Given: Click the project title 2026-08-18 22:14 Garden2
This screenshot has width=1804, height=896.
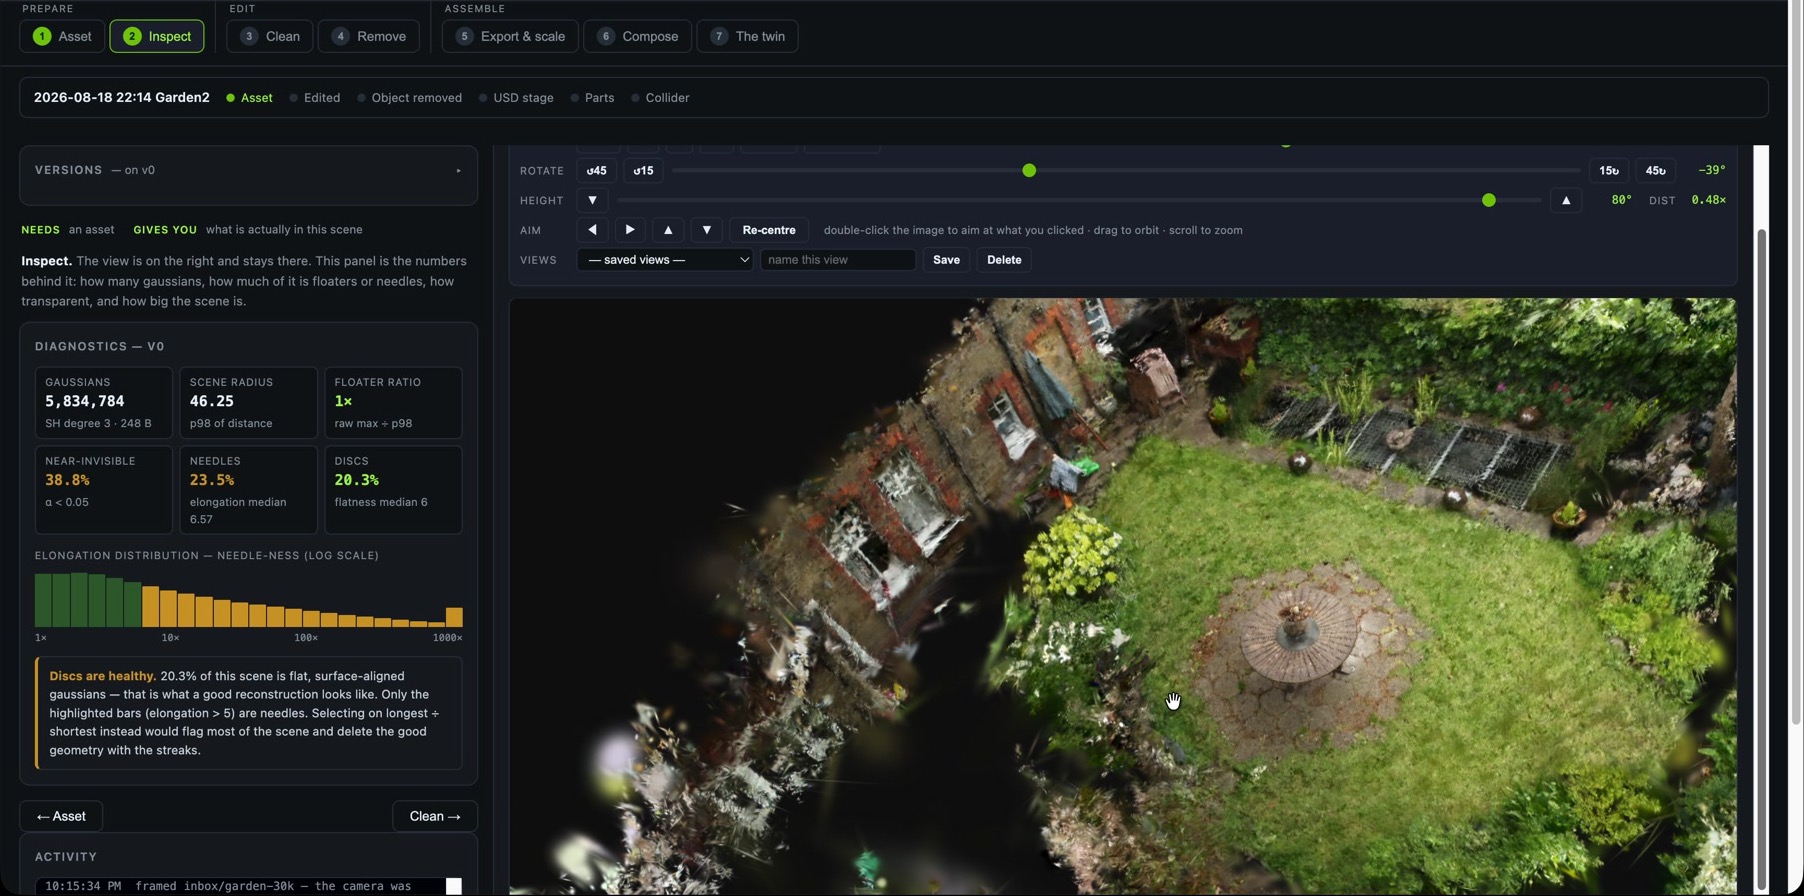Looking at the screenshot, I should click(122, 98).
